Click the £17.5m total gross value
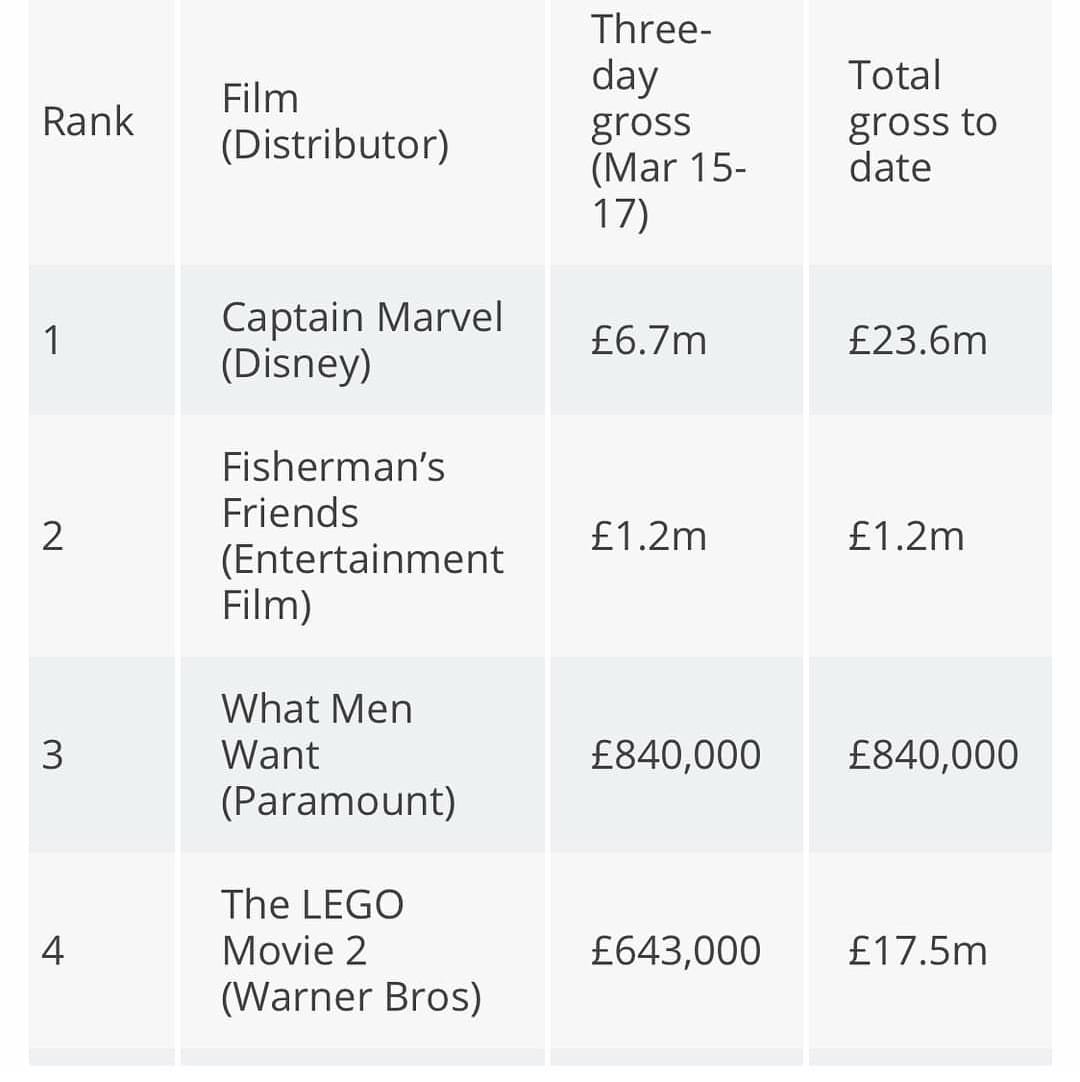Screen dimensions: 1080x1082 click(x=918, y=951)
